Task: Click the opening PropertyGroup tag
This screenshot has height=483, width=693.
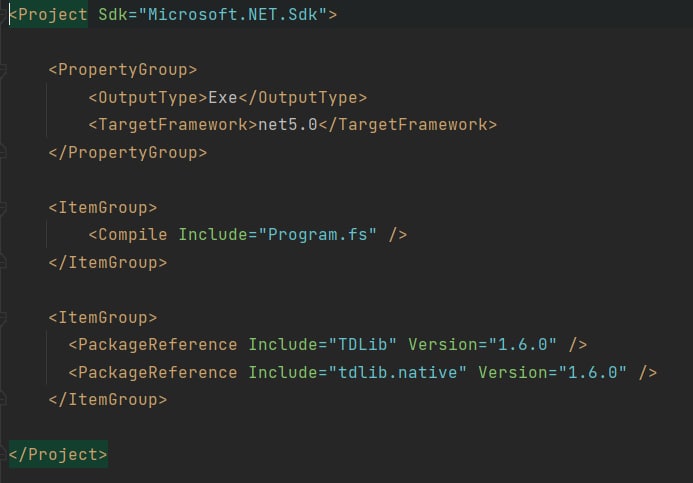Action: 122,69
